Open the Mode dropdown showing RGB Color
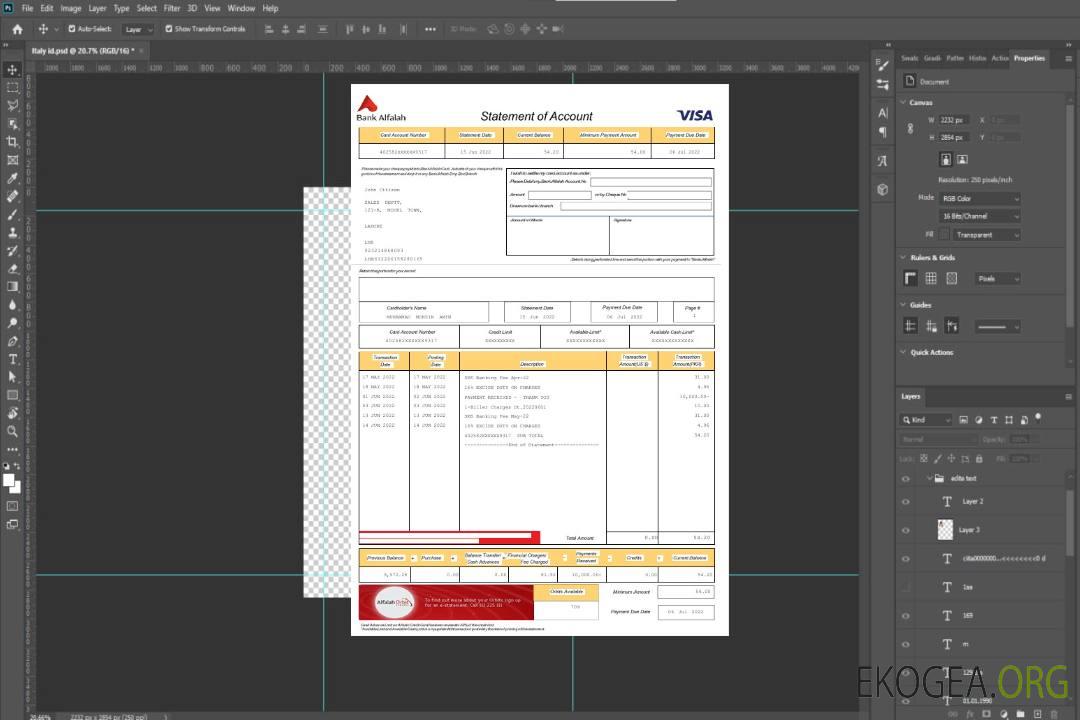The image size is (1080, 720). click(980, 199)
